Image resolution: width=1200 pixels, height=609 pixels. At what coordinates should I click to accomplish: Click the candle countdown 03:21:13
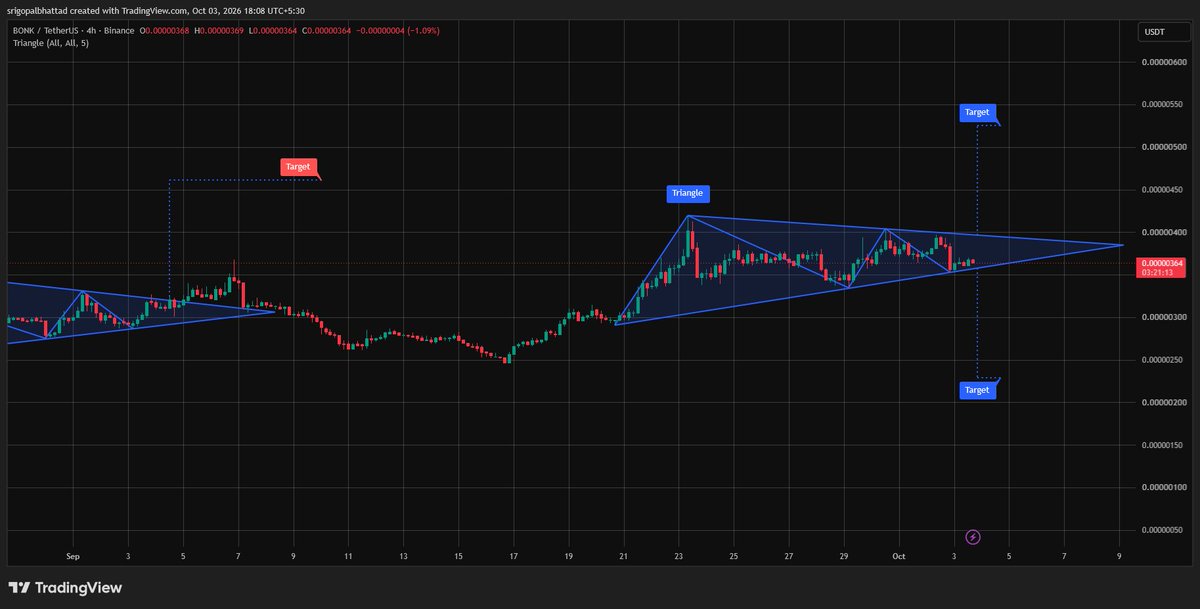1160,272
